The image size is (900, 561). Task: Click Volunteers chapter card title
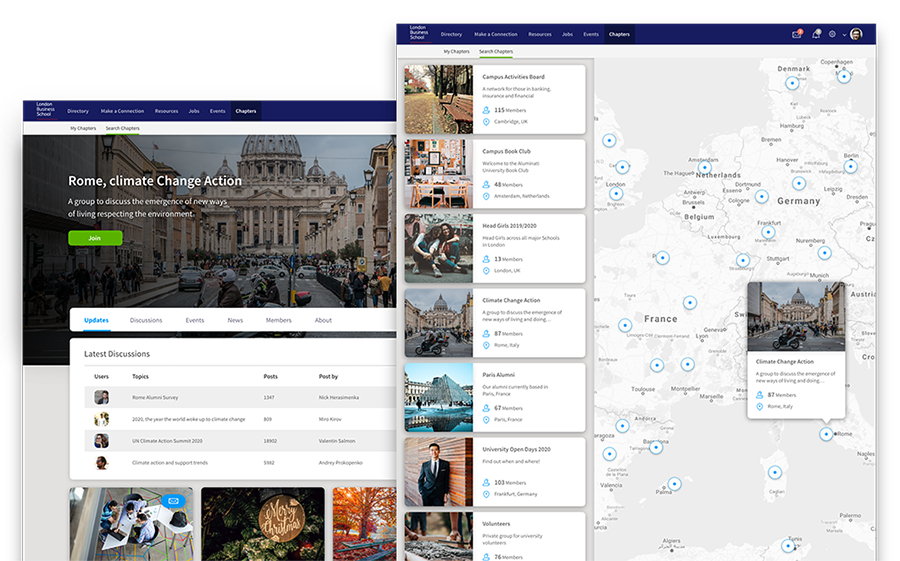tap(496, 524)
